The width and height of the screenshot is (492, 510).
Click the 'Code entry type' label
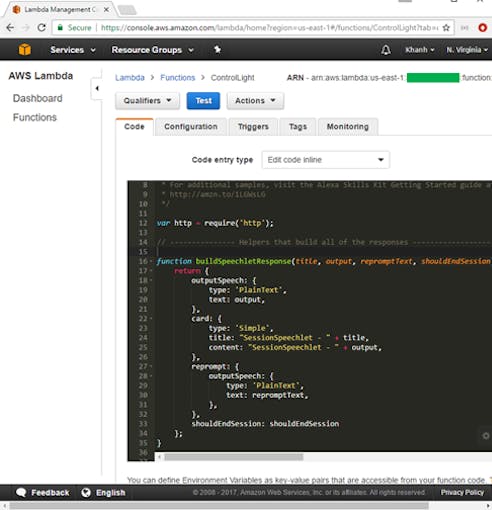click(x=222, y=160)
